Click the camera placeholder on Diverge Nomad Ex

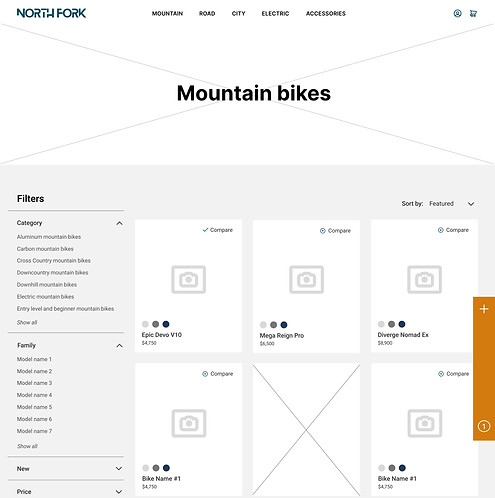424,279
